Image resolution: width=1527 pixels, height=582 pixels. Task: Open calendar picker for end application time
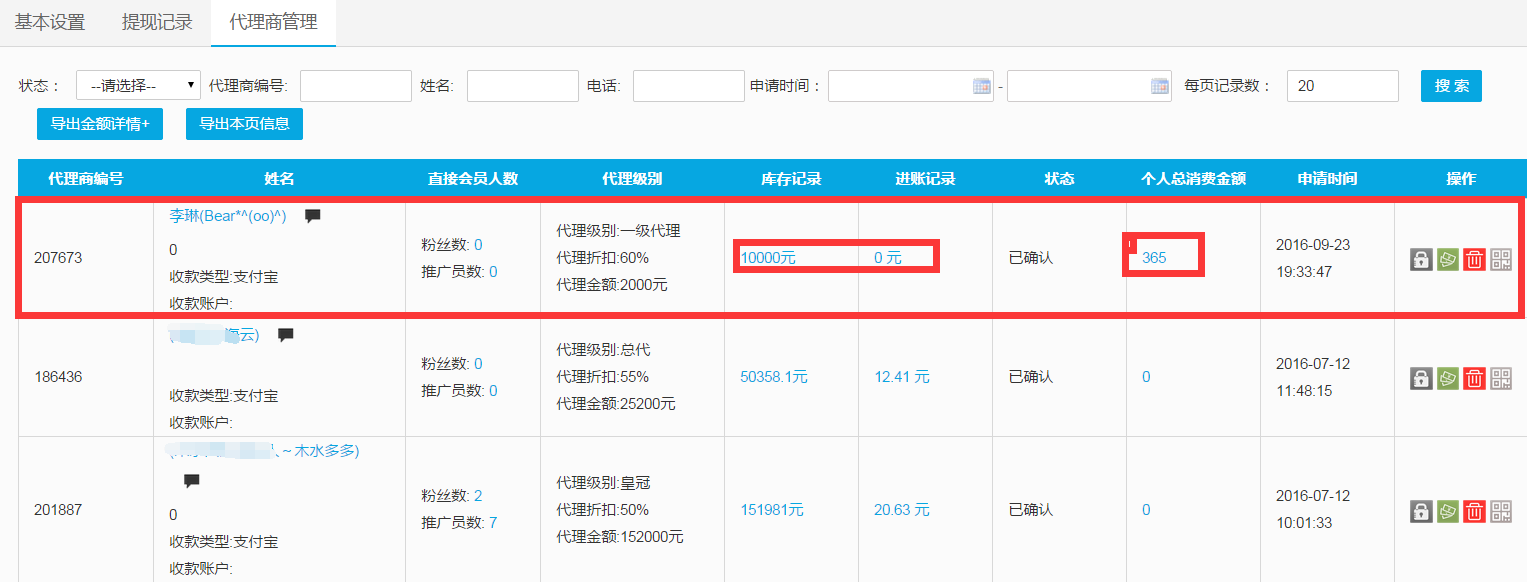click(x=1159, y=86)
